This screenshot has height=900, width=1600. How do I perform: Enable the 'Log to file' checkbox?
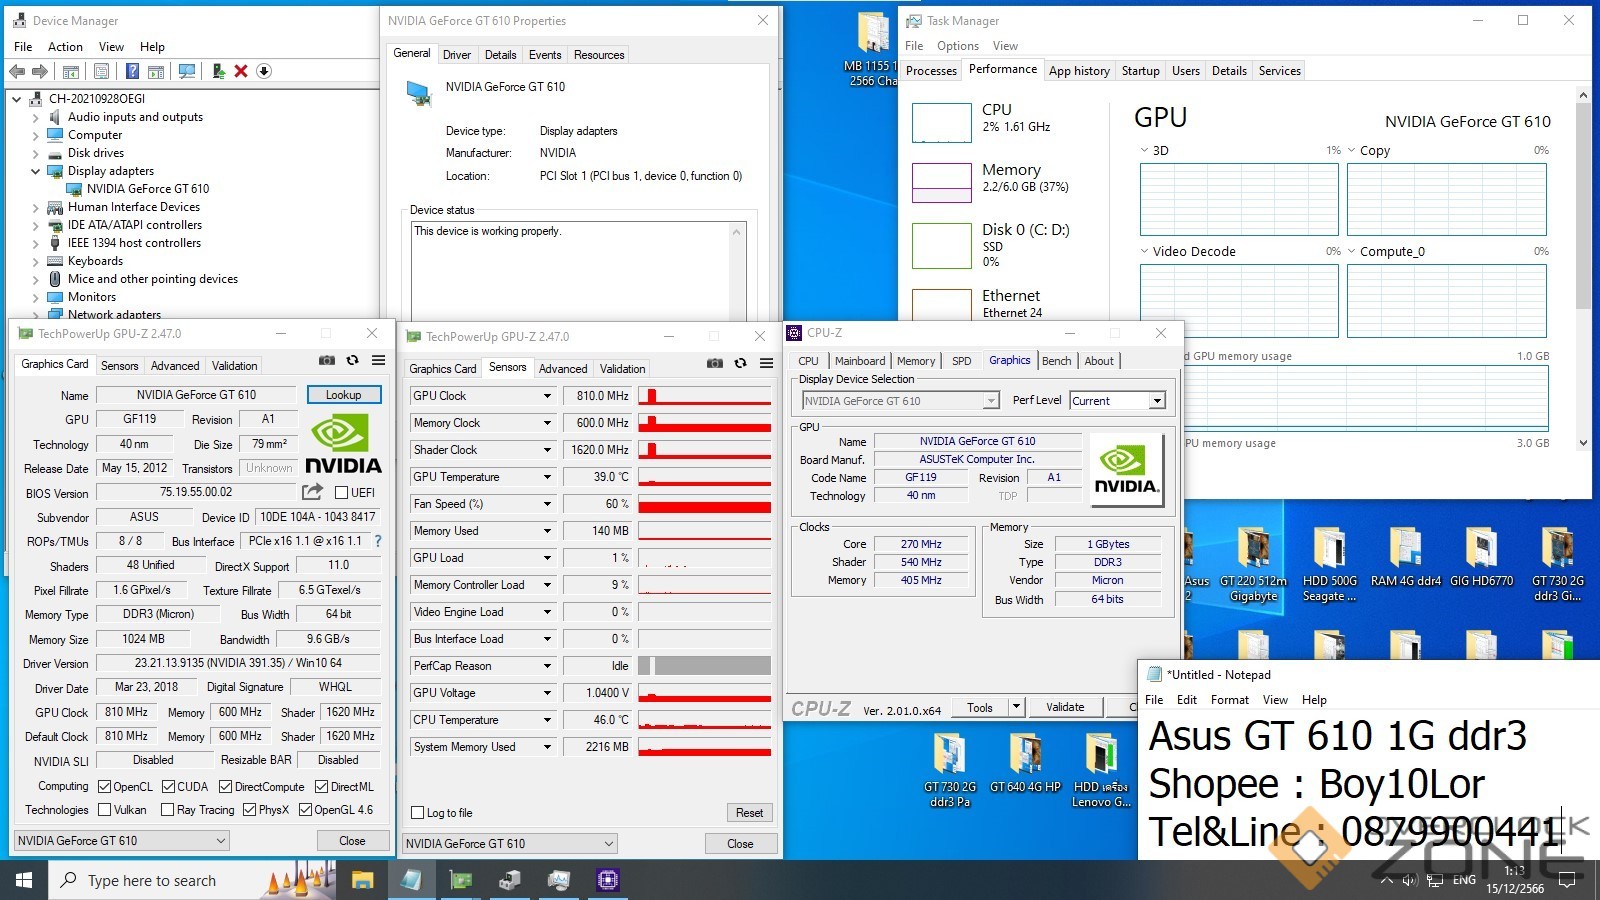[x=418, y=813]
